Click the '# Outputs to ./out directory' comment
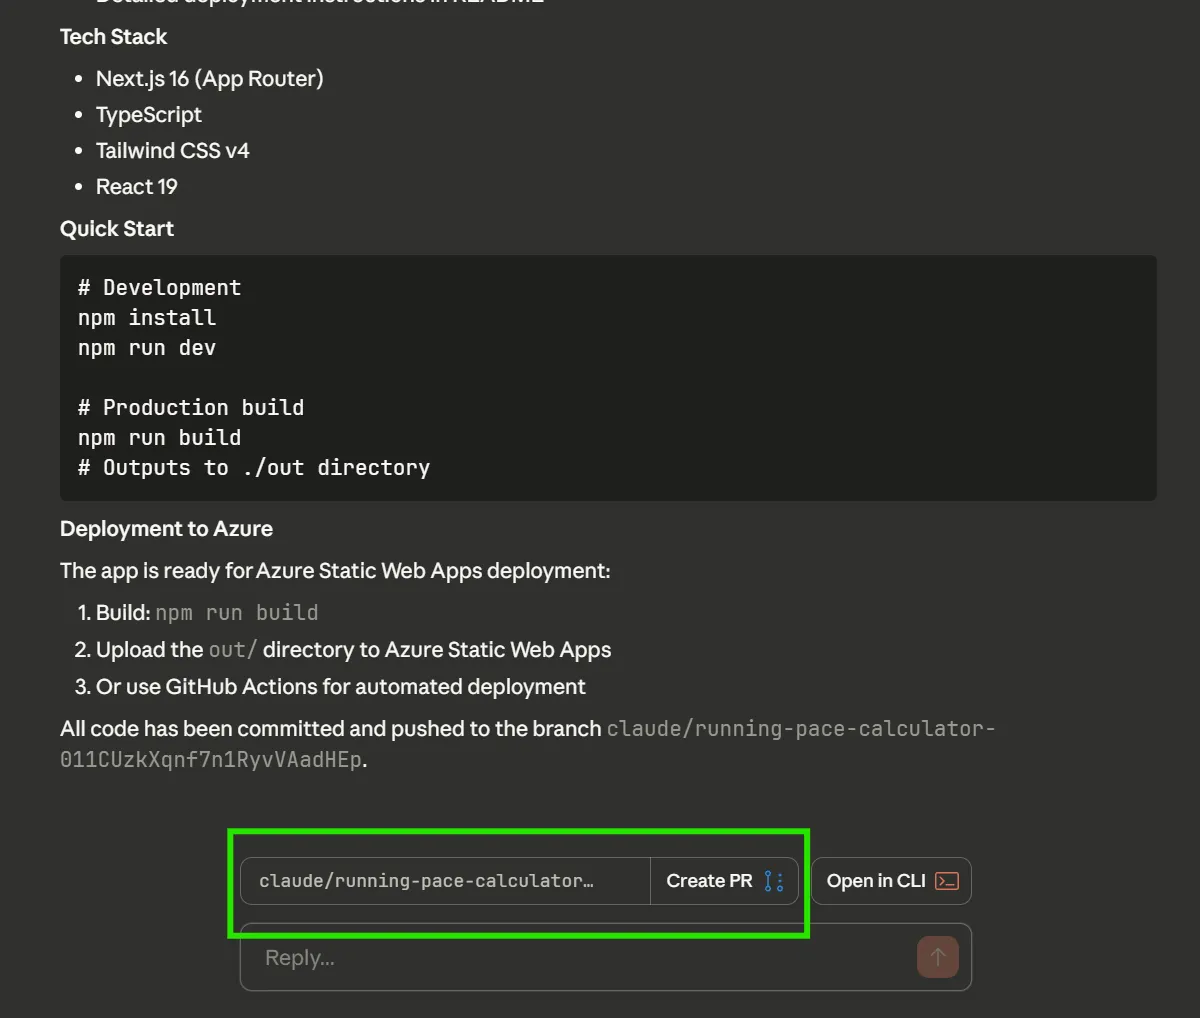 point(254,468)
